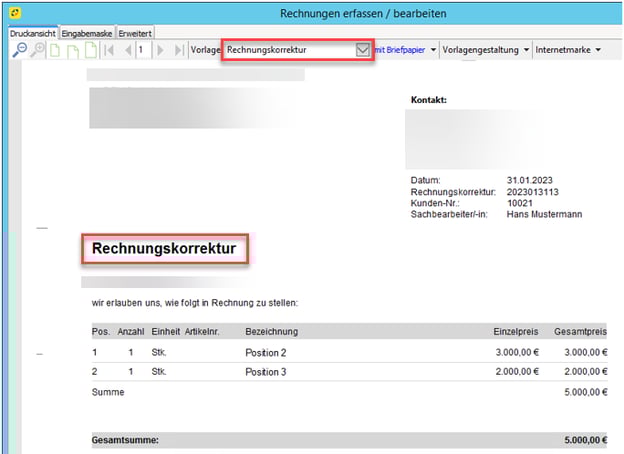
Task: Jump to the first page arrow
Action: [109, 50]
